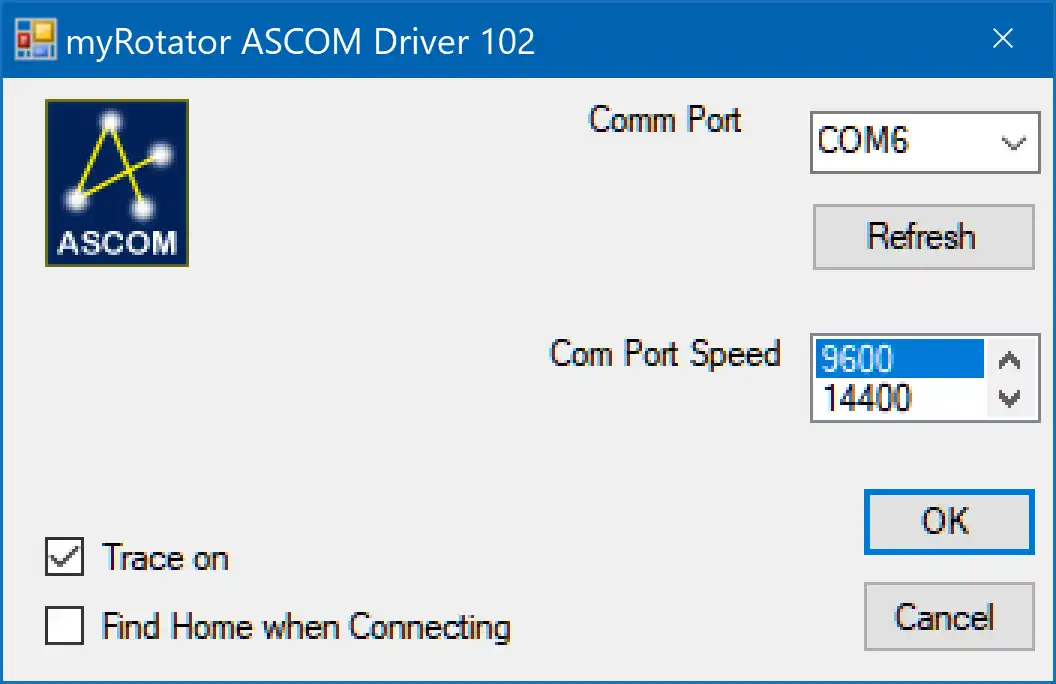Click the "Comm Port" label

[665, 120]
